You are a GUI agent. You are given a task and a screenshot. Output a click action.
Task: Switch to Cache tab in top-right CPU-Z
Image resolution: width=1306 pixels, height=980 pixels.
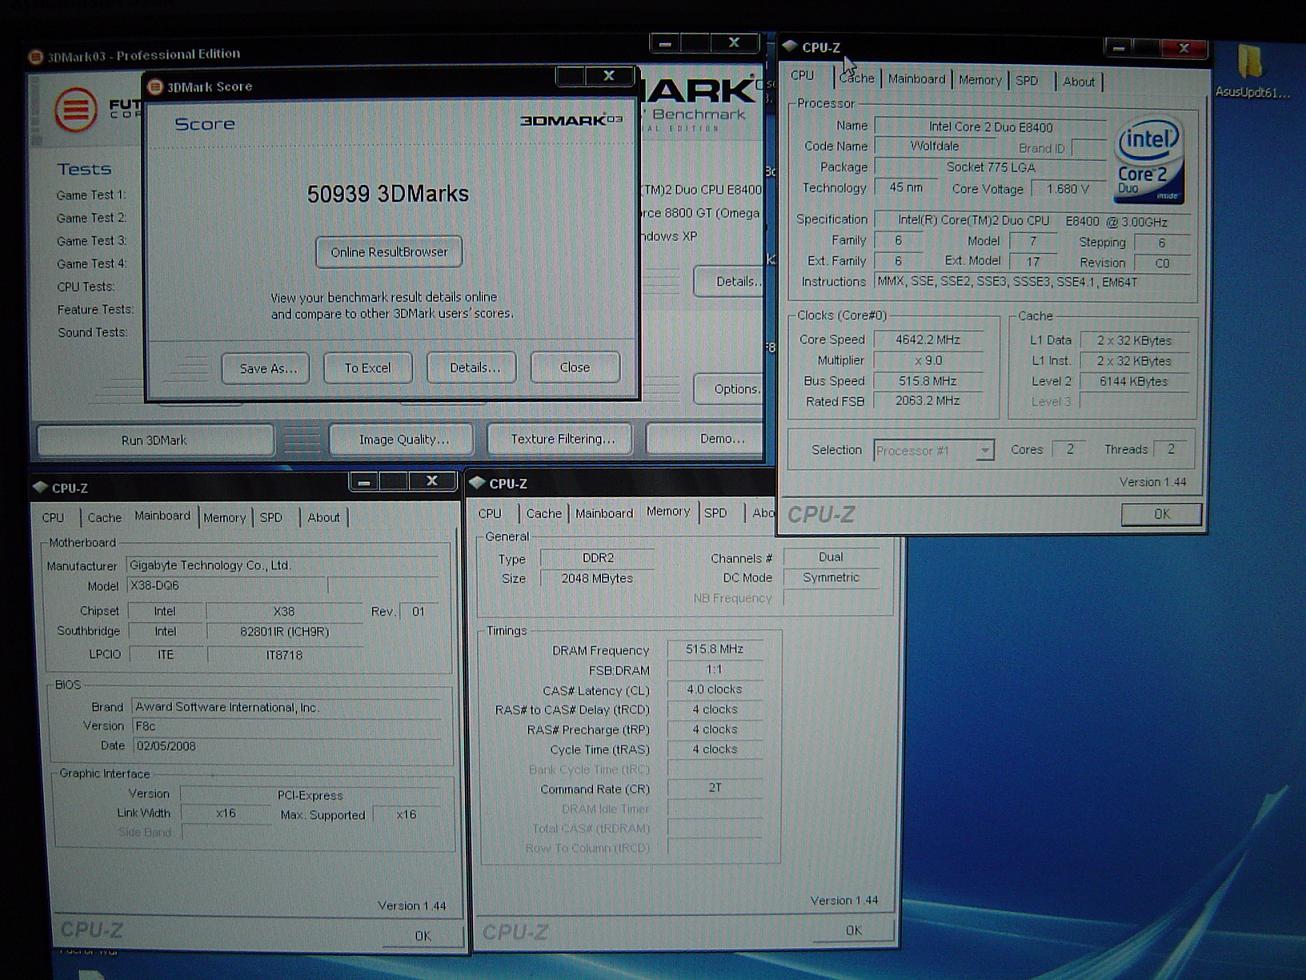[x=856, y=78]
